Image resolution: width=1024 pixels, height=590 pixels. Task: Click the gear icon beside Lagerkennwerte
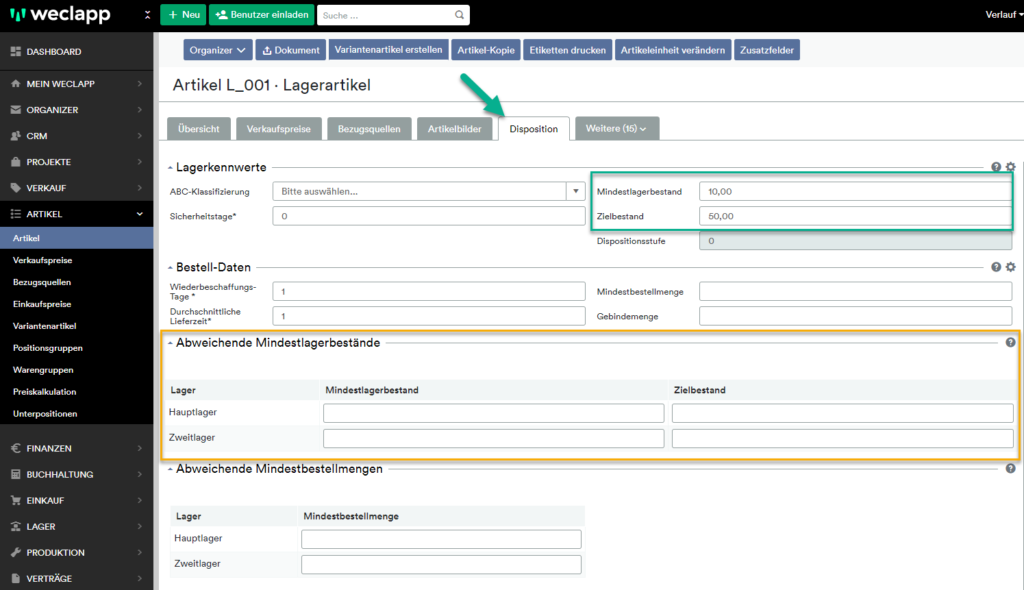[x=1010, y=168]
